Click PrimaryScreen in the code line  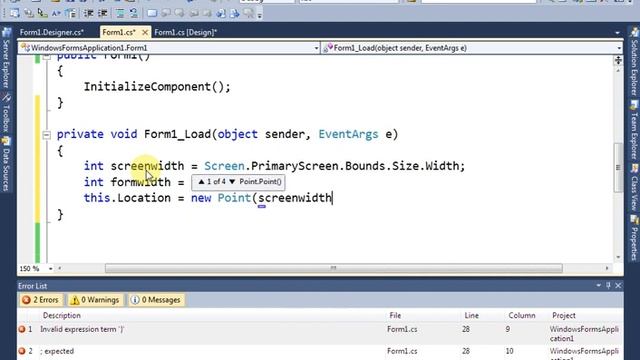(x=294, y=166)
